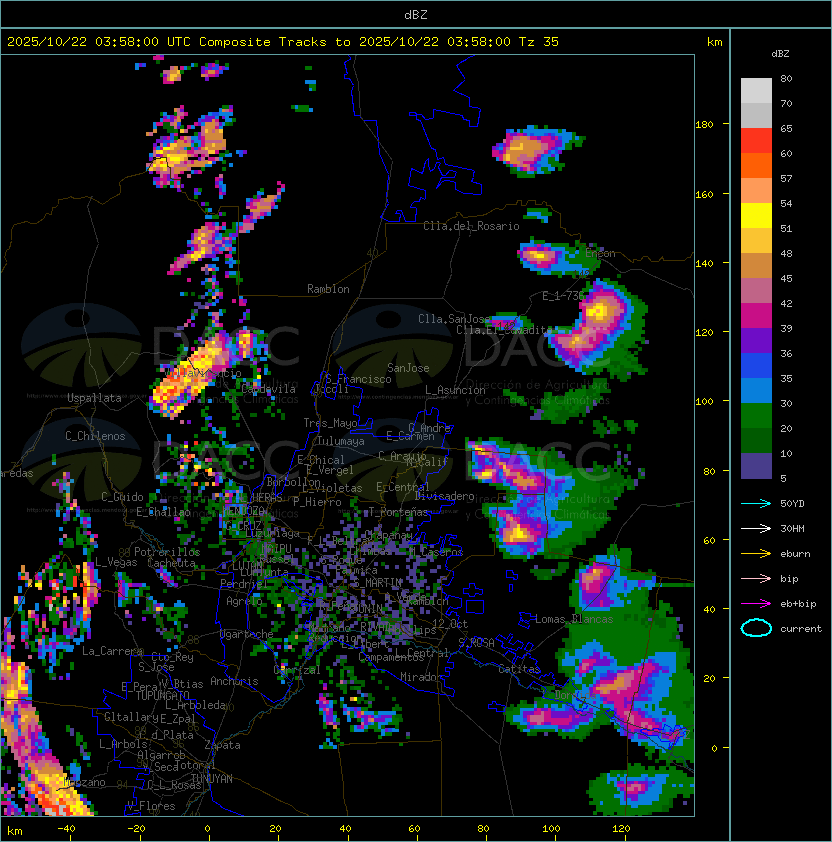Click the 'S_Francisco' map label
Image resolution: width=832 pixels, height=842 pixels.
pos(358,379)
